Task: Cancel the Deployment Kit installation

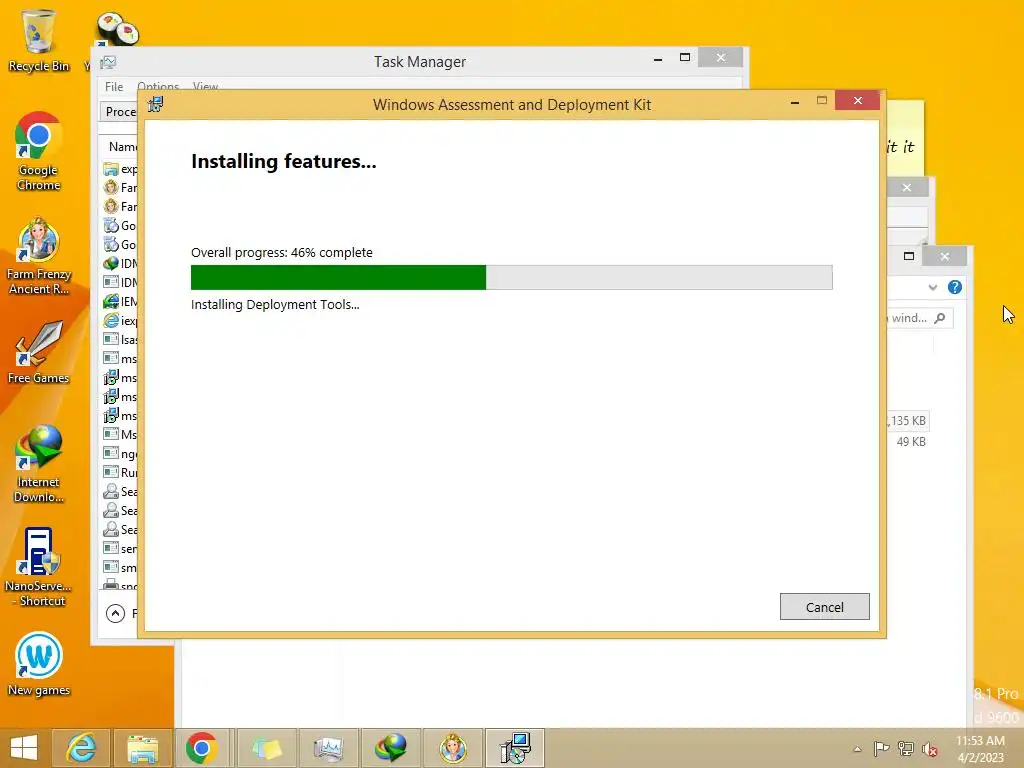Action: click(x=824, y=607)
